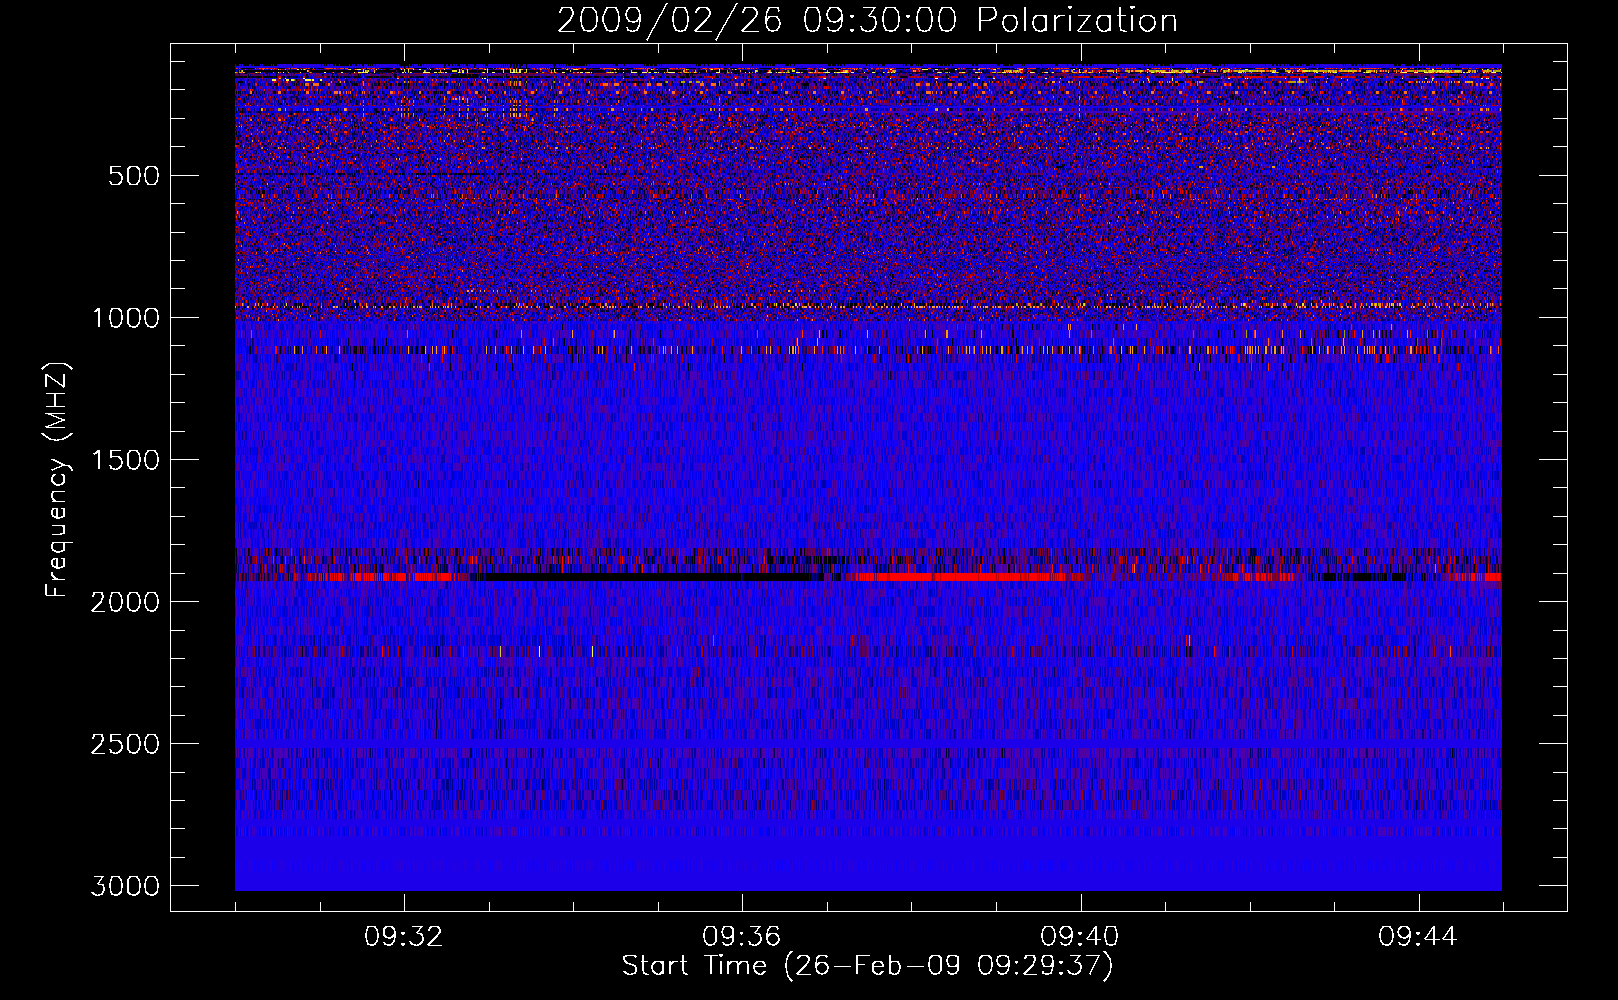Click the 1000 frequency tick label

(x=125, y=318)
